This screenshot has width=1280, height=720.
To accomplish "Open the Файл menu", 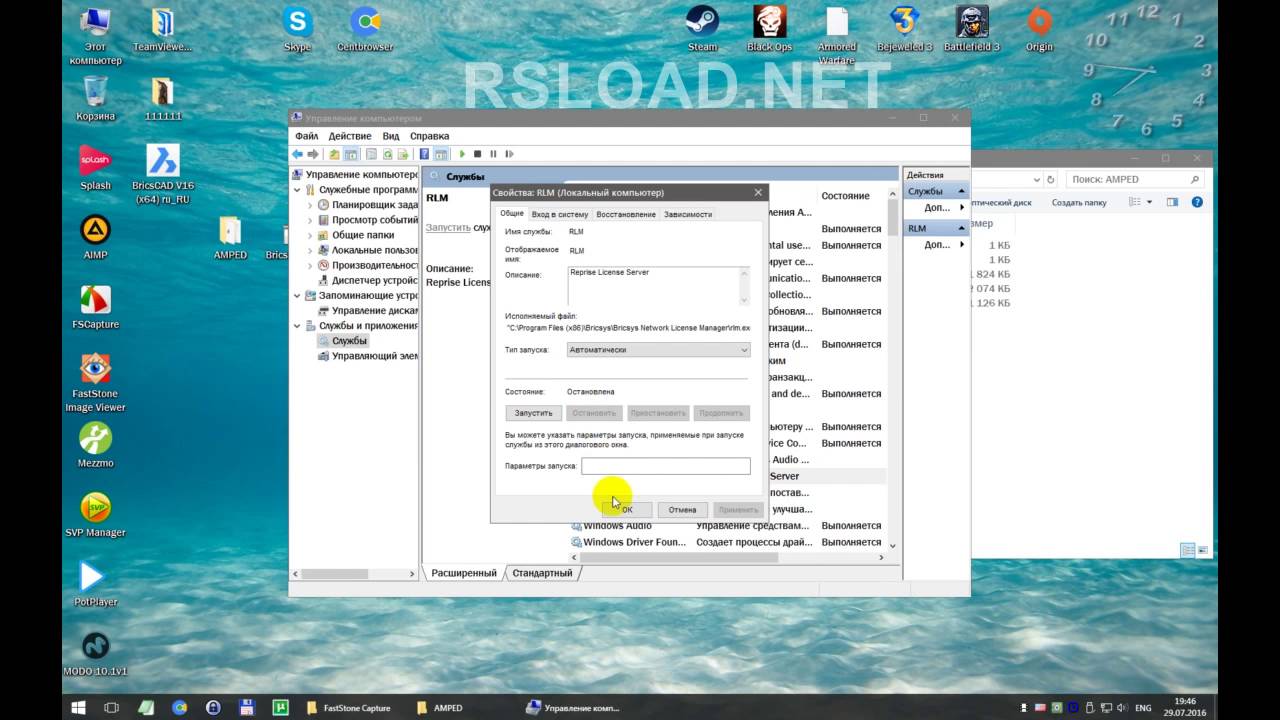I will click(306, 136).
